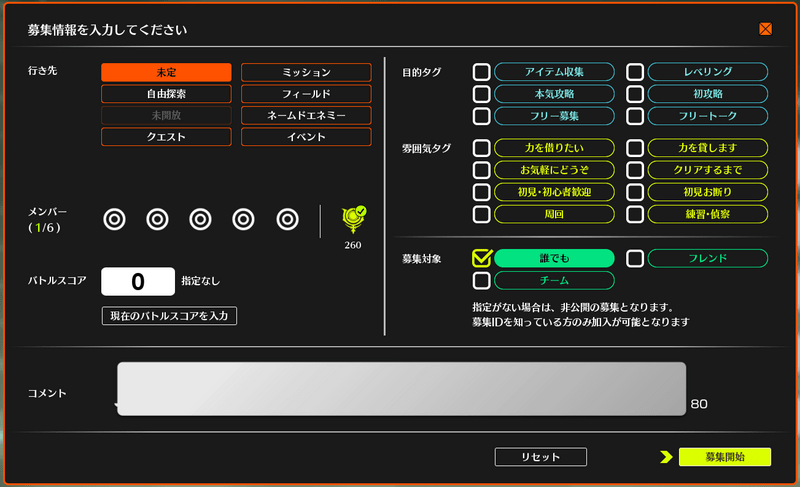Check the box beside レベリング
Image resolution: width=800 pixels, height=487 pixels.
(x=635, y=72)
